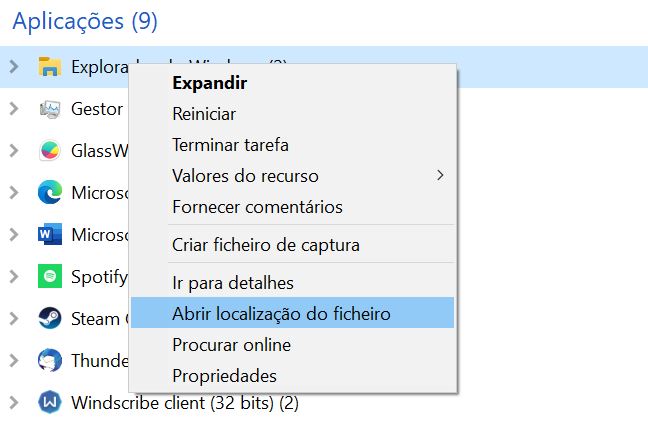Click the Aplicações (9) group header
The height and width of the screenshot is (434, 648).
coord(85,21)
